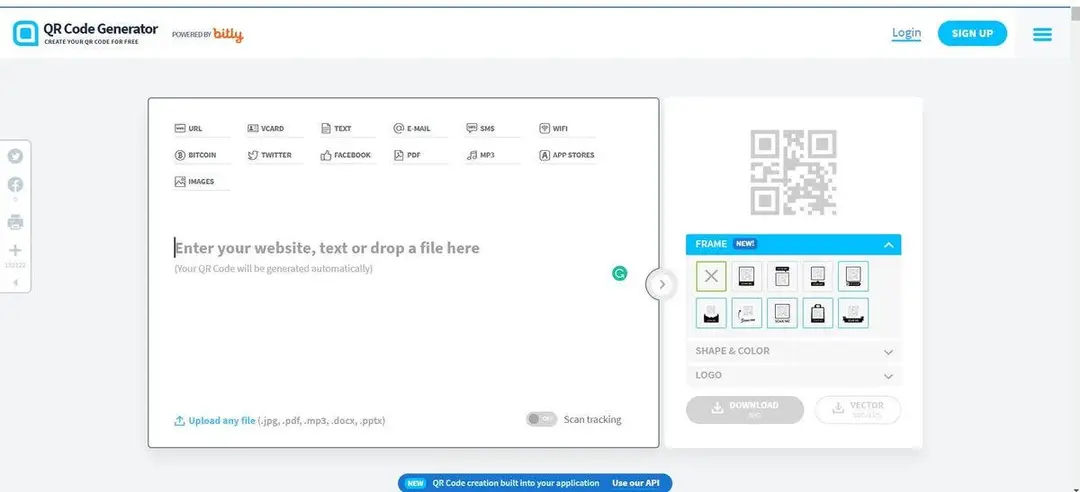
Task: Pick the BITCOIN QR code type
Action: click(x=196, y=156)
